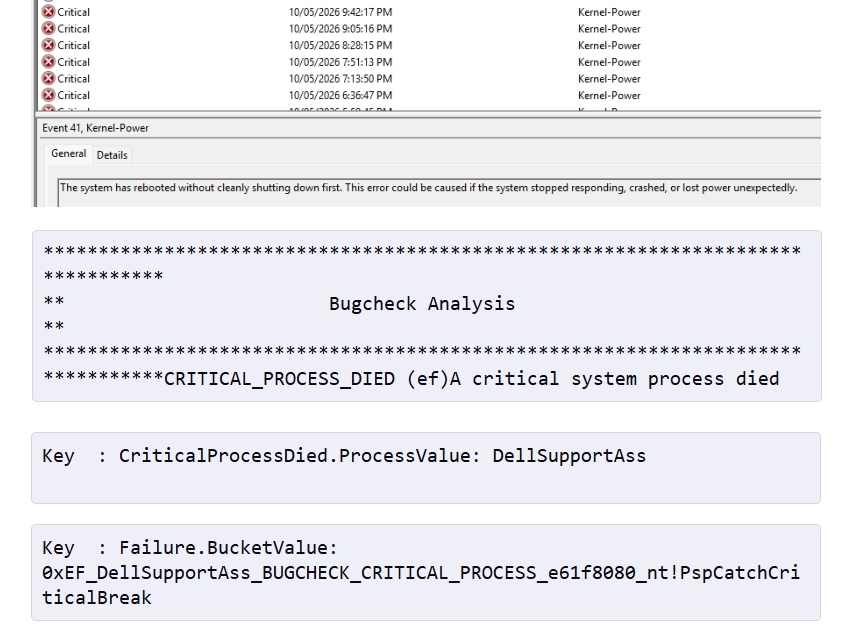Click Kernel-Power source in the 8:28:15 PM row
The height and width of the screenshot is (644, 859).
click(x=609, y=45)
